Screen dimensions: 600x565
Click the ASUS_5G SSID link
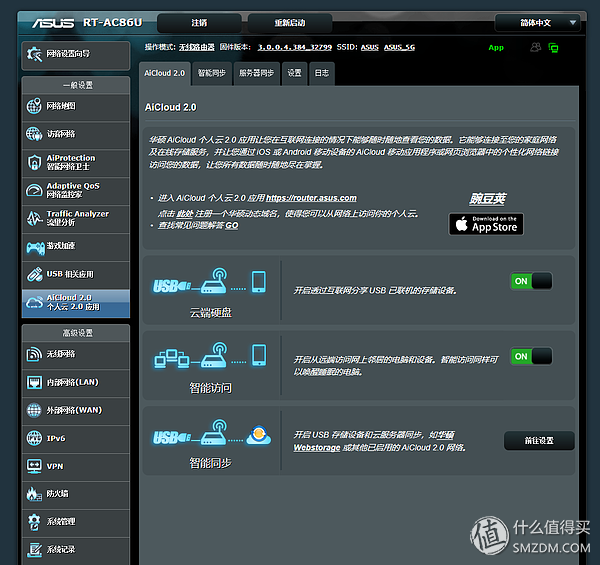coord(399,47)
